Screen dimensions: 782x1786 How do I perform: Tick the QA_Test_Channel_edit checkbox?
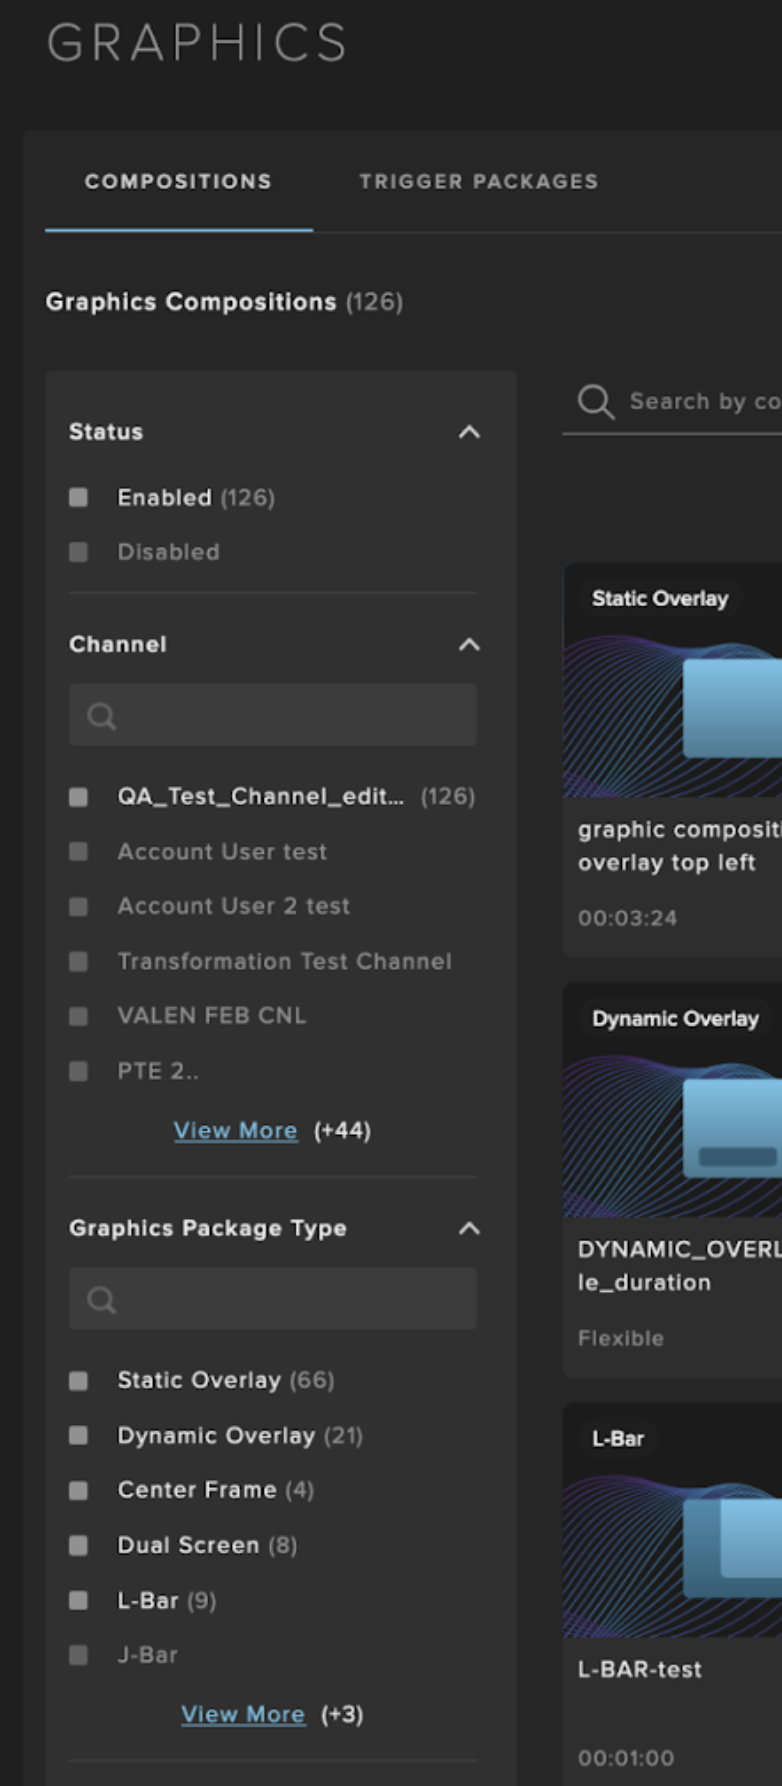(78, 797)
